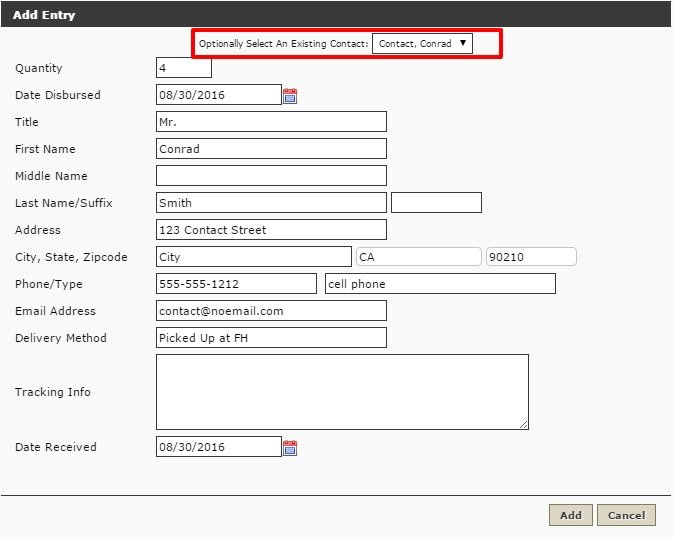
Task: Click the State field containing CA
Action: (x=418, y=257)
